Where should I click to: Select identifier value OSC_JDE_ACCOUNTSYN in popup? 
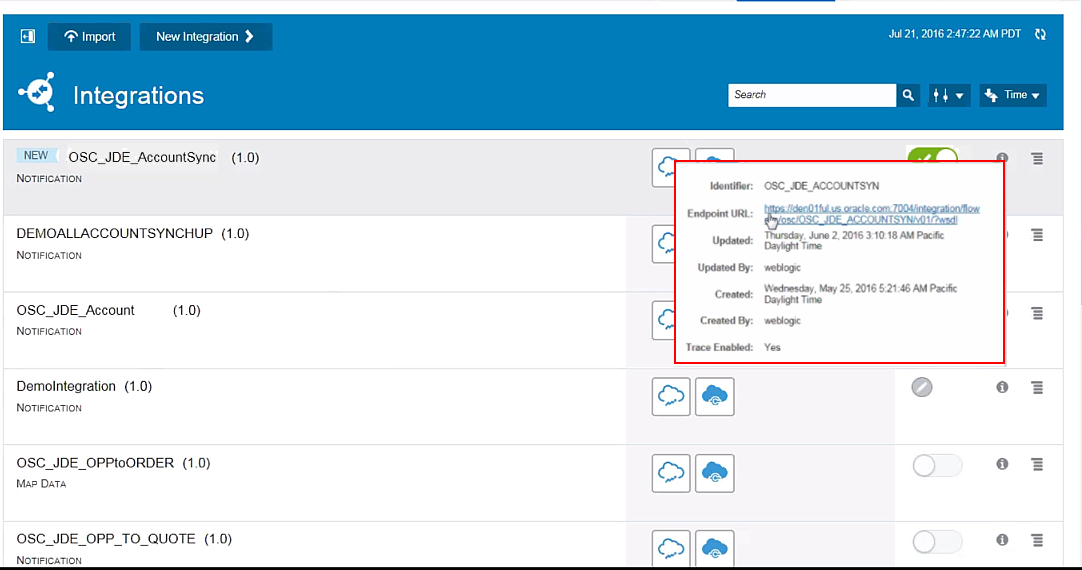point(821,186)
